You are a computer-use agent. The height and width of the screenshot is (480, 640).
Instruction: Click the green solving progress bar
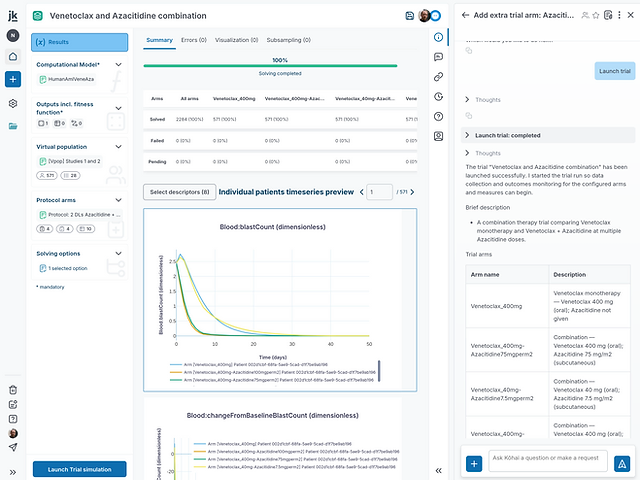tap(270, 66)
